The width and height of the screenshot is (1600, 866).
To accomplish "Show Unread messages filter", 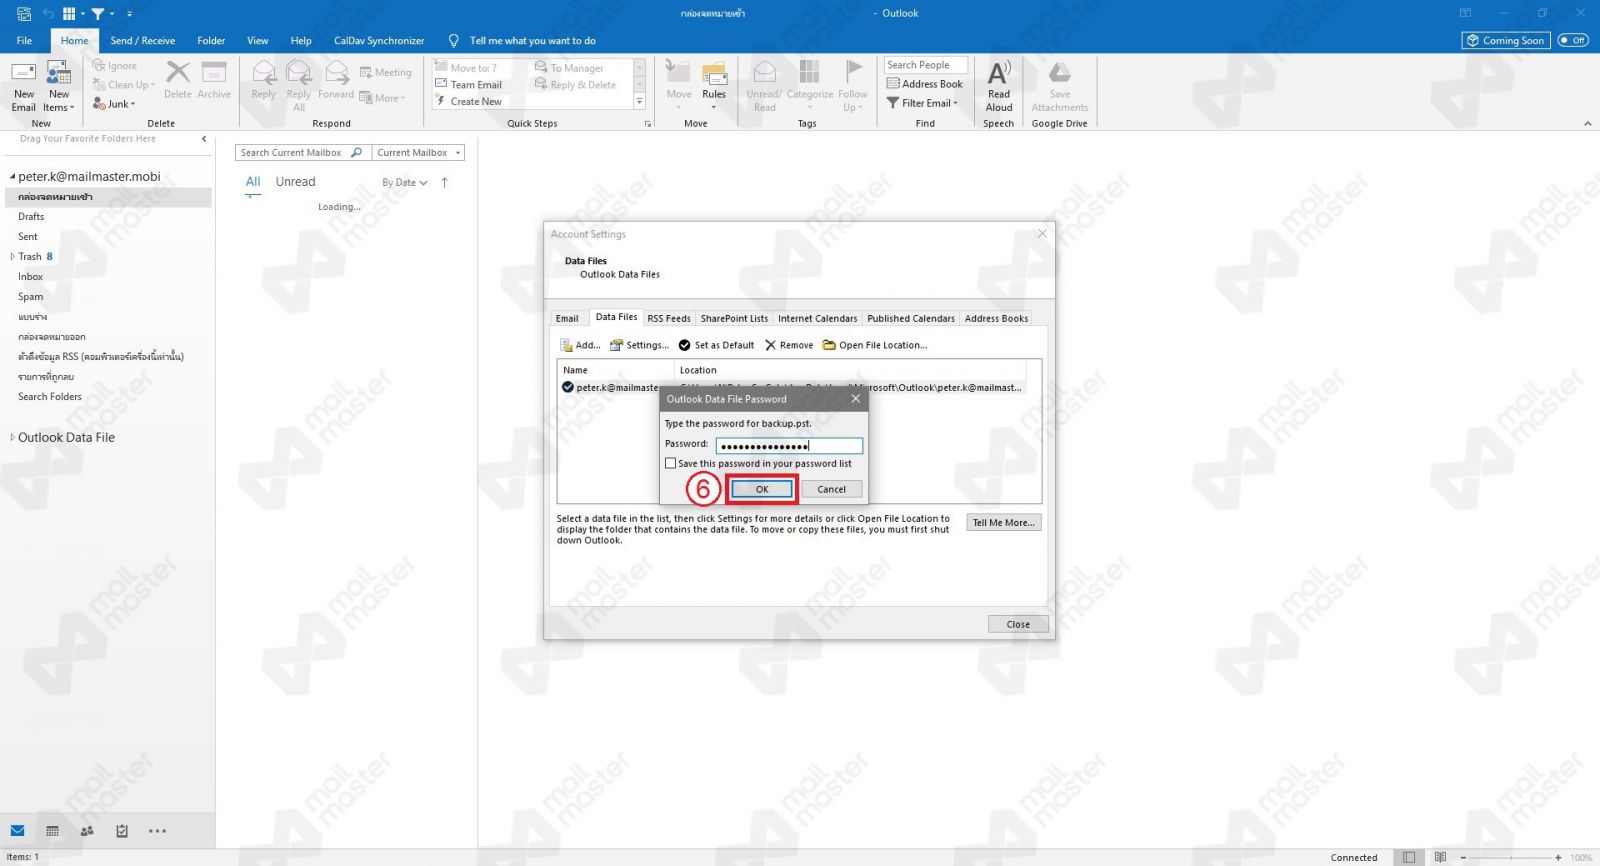I will (x=295, y=182).
